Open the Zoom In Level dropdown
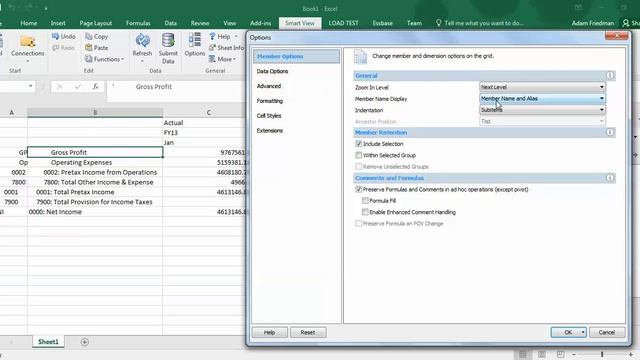The height and width of the screenshot is (360, 640). coord(542,87)
